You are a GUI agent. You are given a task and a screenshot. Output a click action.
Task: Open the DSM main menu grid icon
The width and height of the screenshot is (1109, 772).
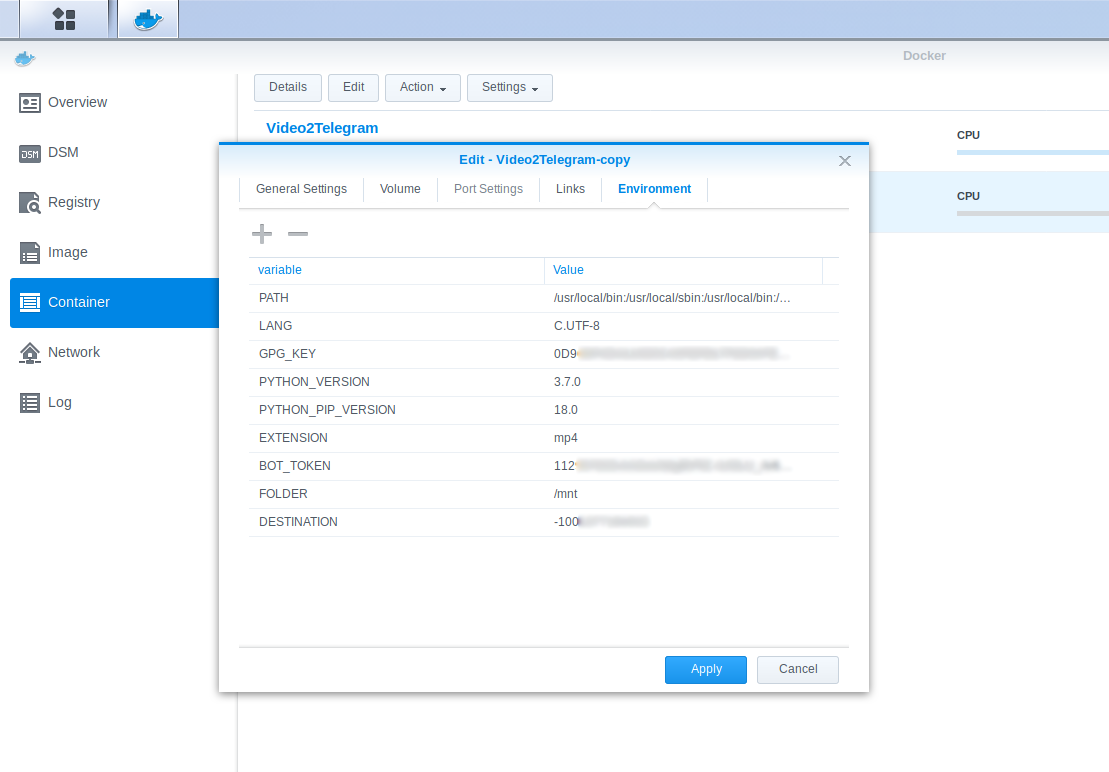coord(64,19)
